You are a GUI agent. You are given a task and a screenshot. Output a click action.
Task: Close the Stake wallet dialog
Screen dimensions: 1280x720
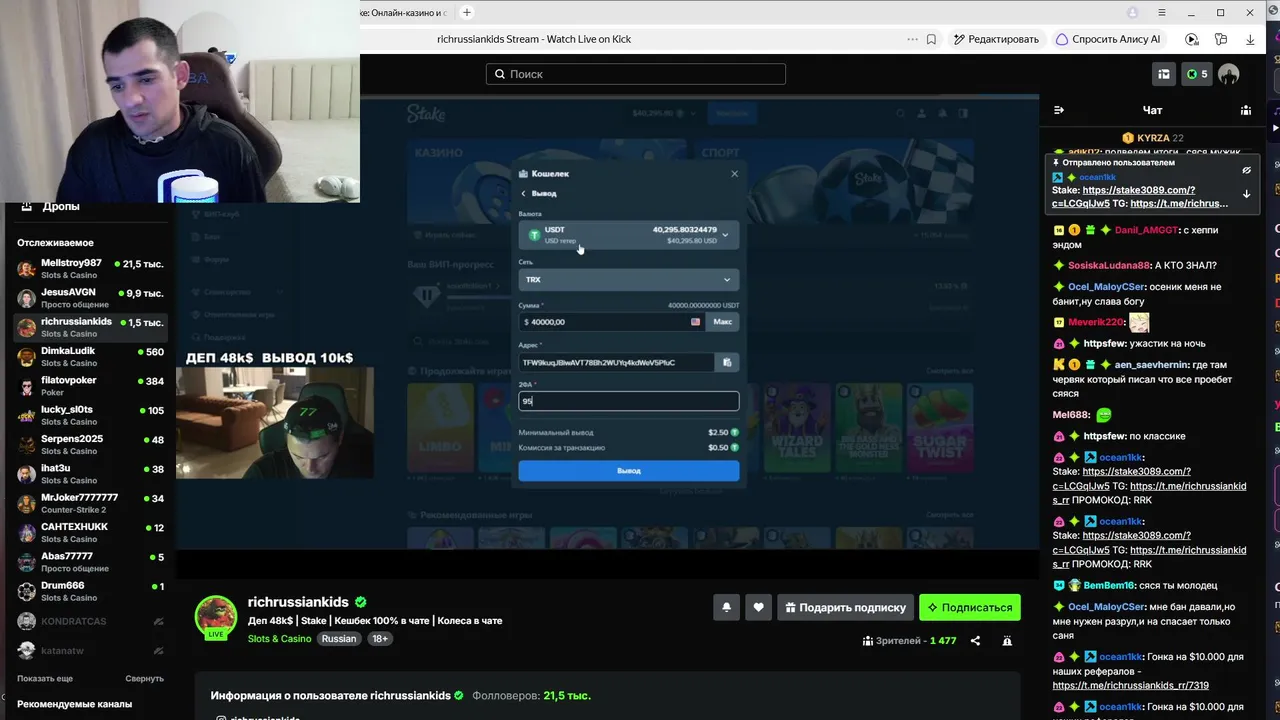(x=734, y=173)
